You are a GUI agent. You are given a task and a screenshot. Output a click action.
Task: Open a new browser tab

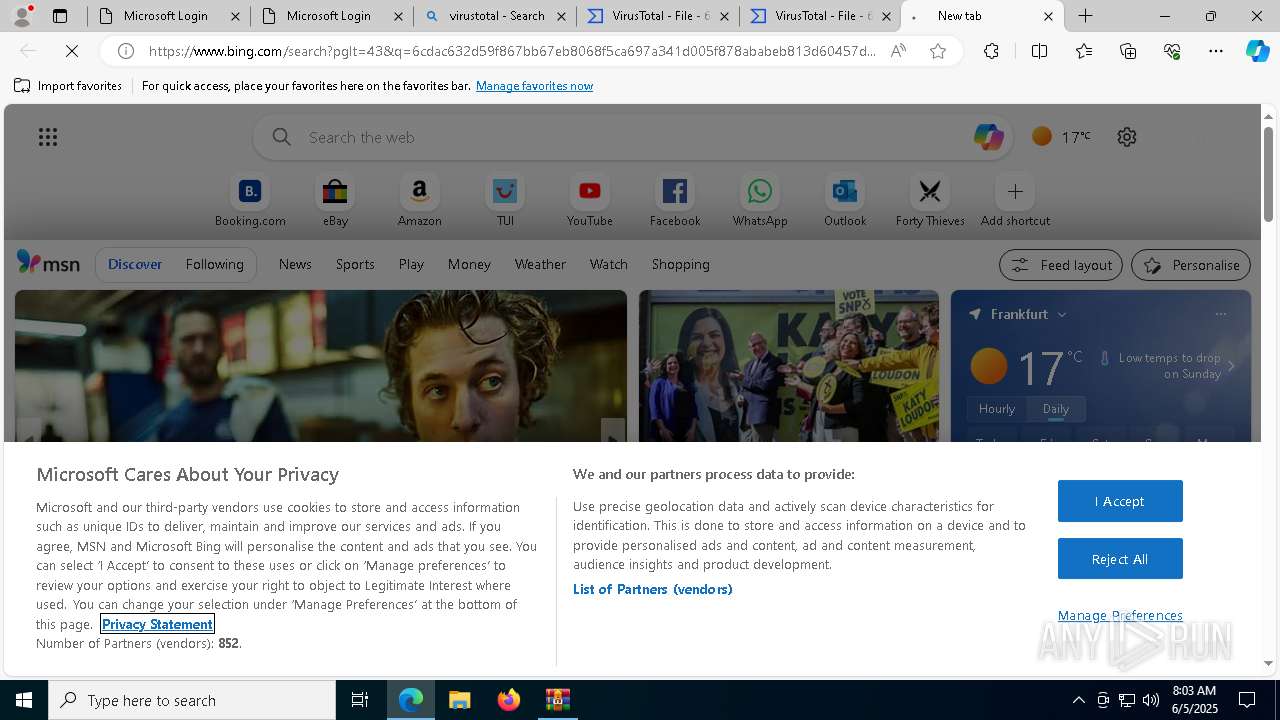pyautogui.click(x=1086, y=16)
